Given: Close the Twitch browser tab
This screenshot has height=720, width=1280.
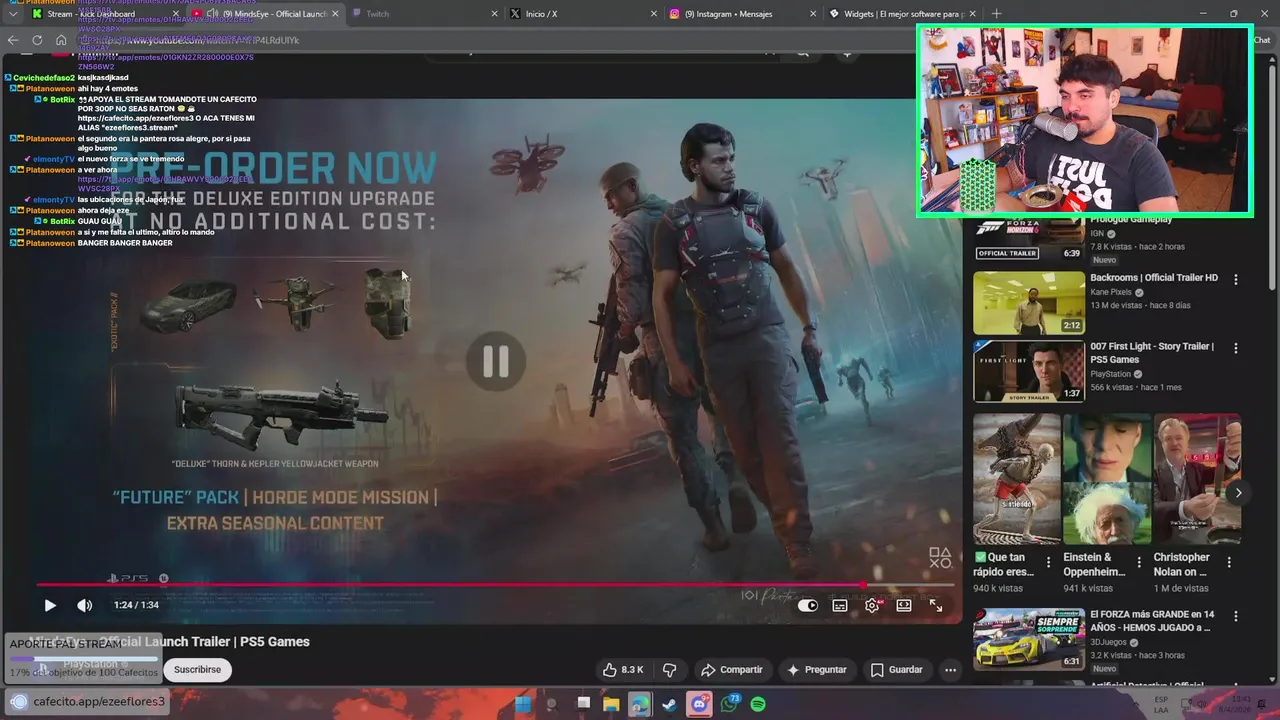Looking at the screenshot, I should point(494,14).
